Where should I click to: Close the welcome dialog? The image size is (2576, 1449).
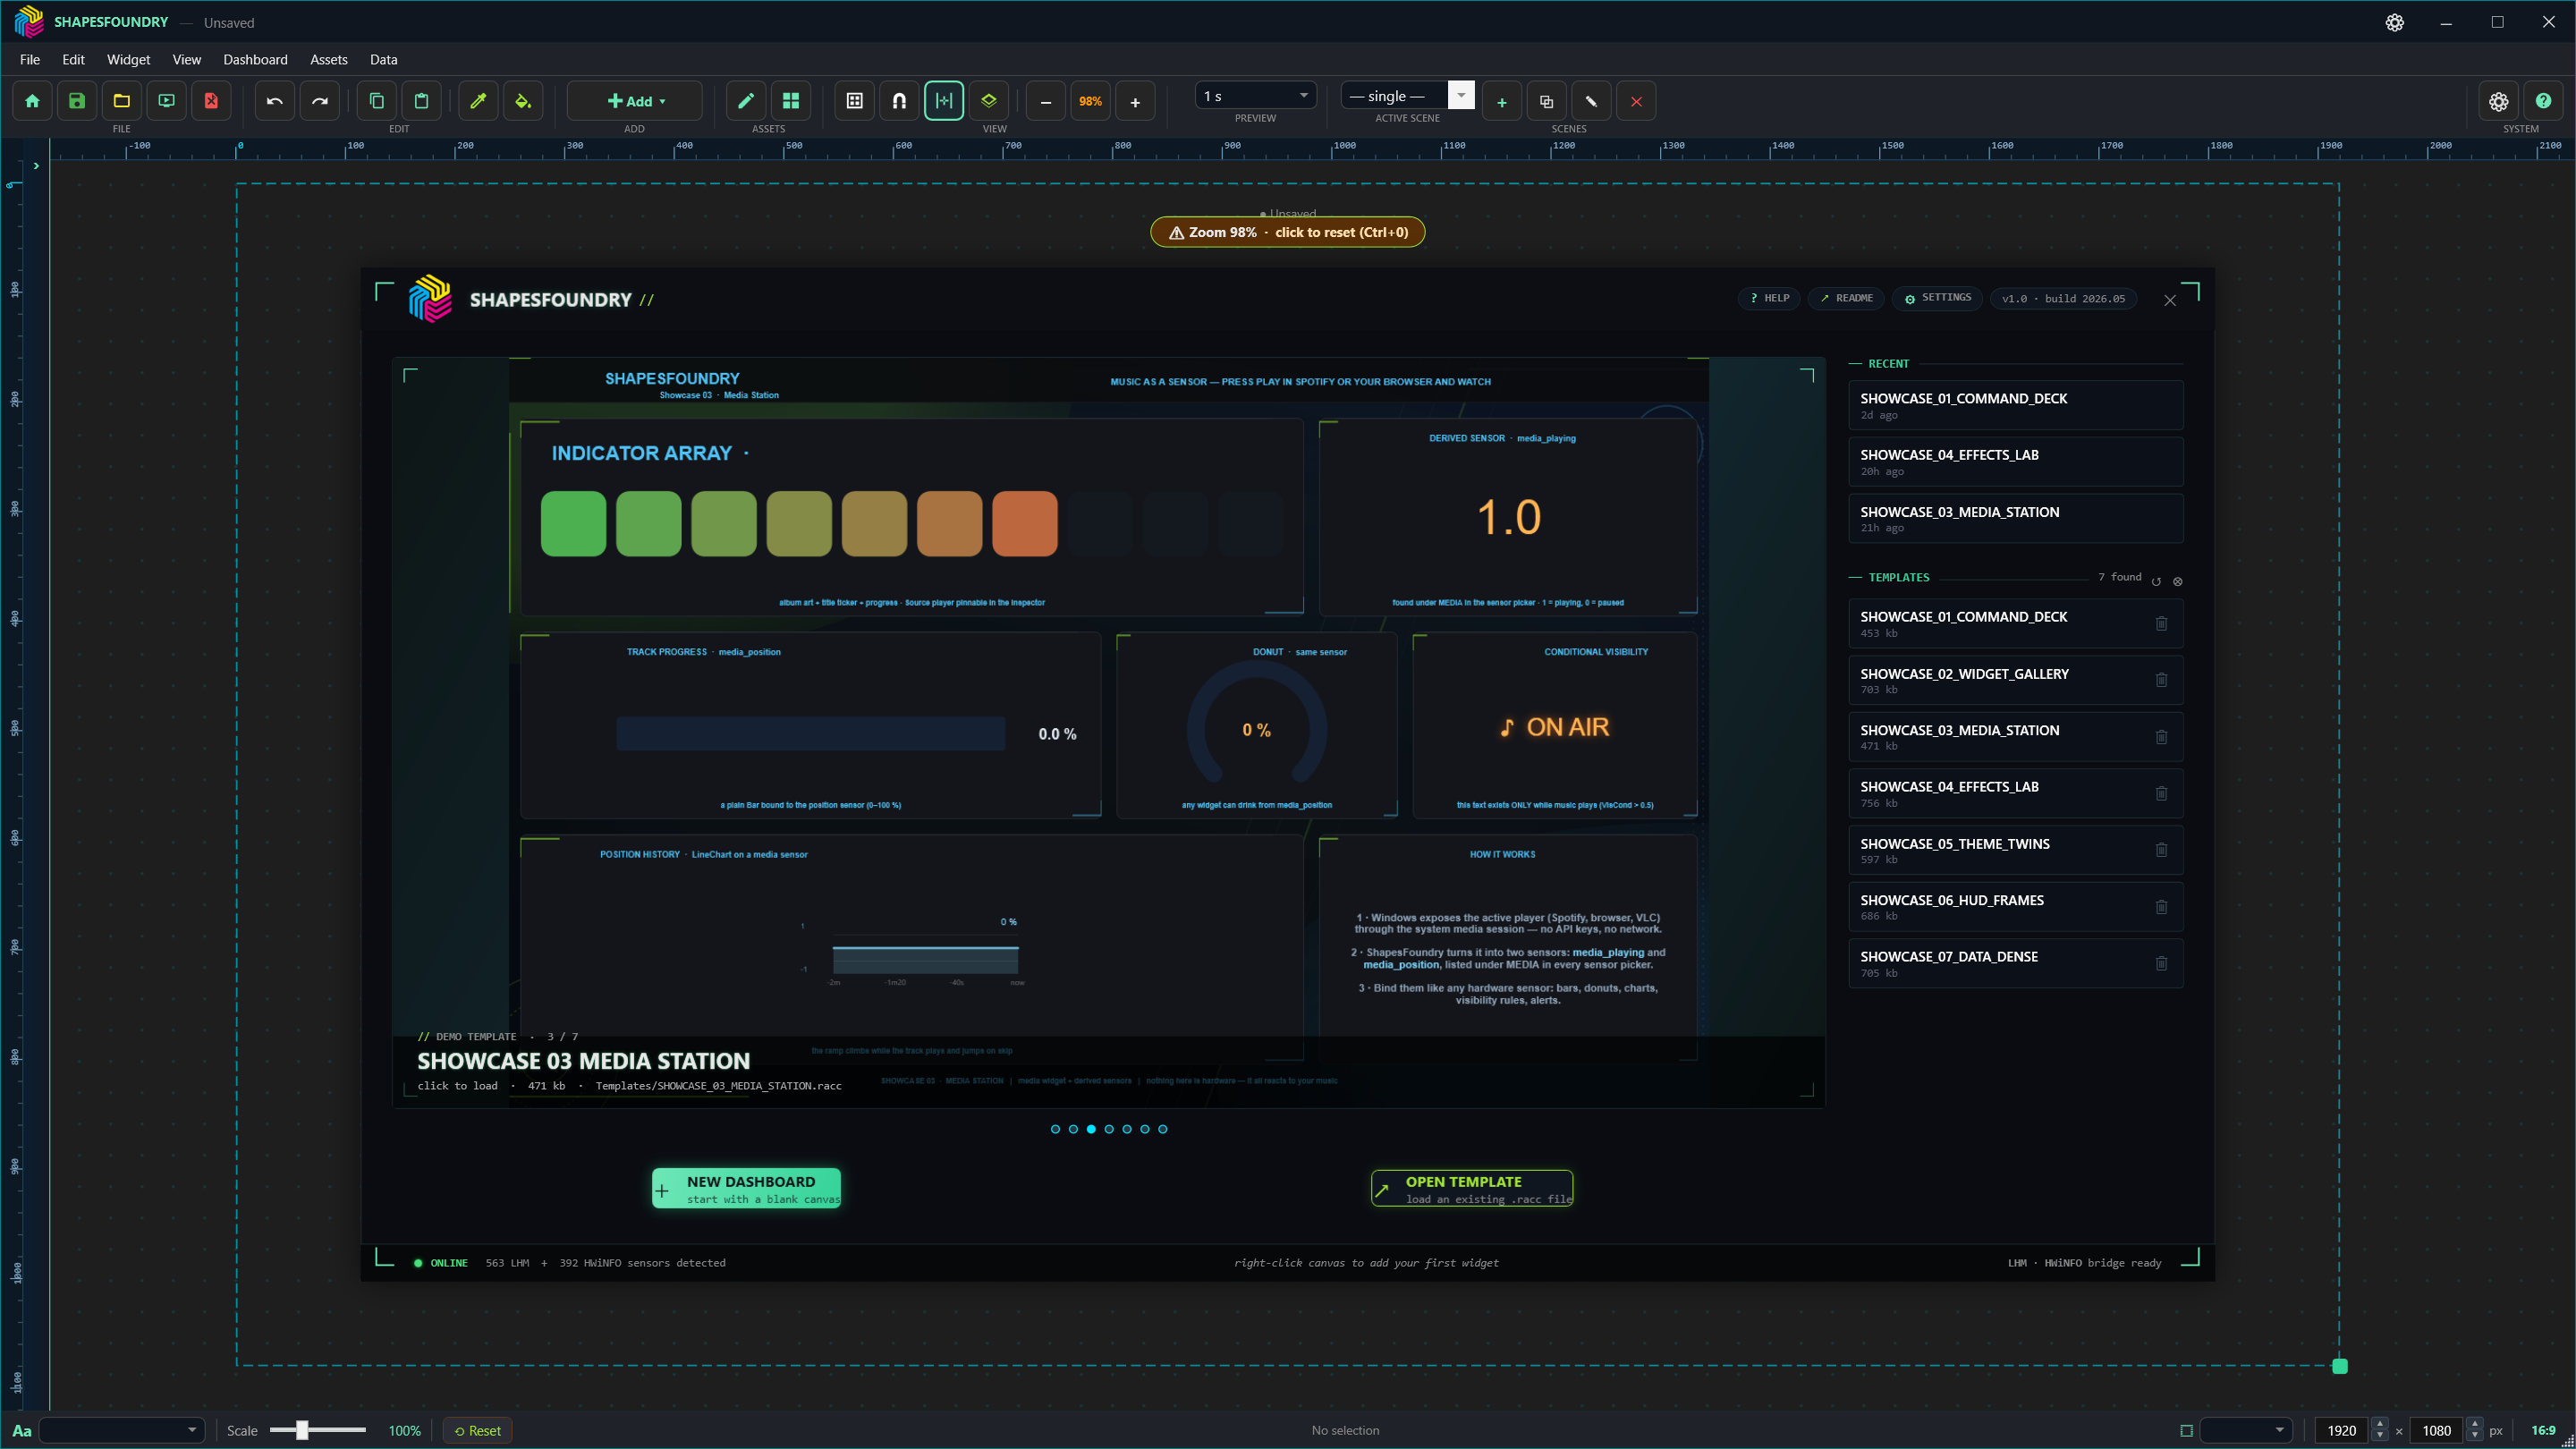click(x=2170, y=300)
